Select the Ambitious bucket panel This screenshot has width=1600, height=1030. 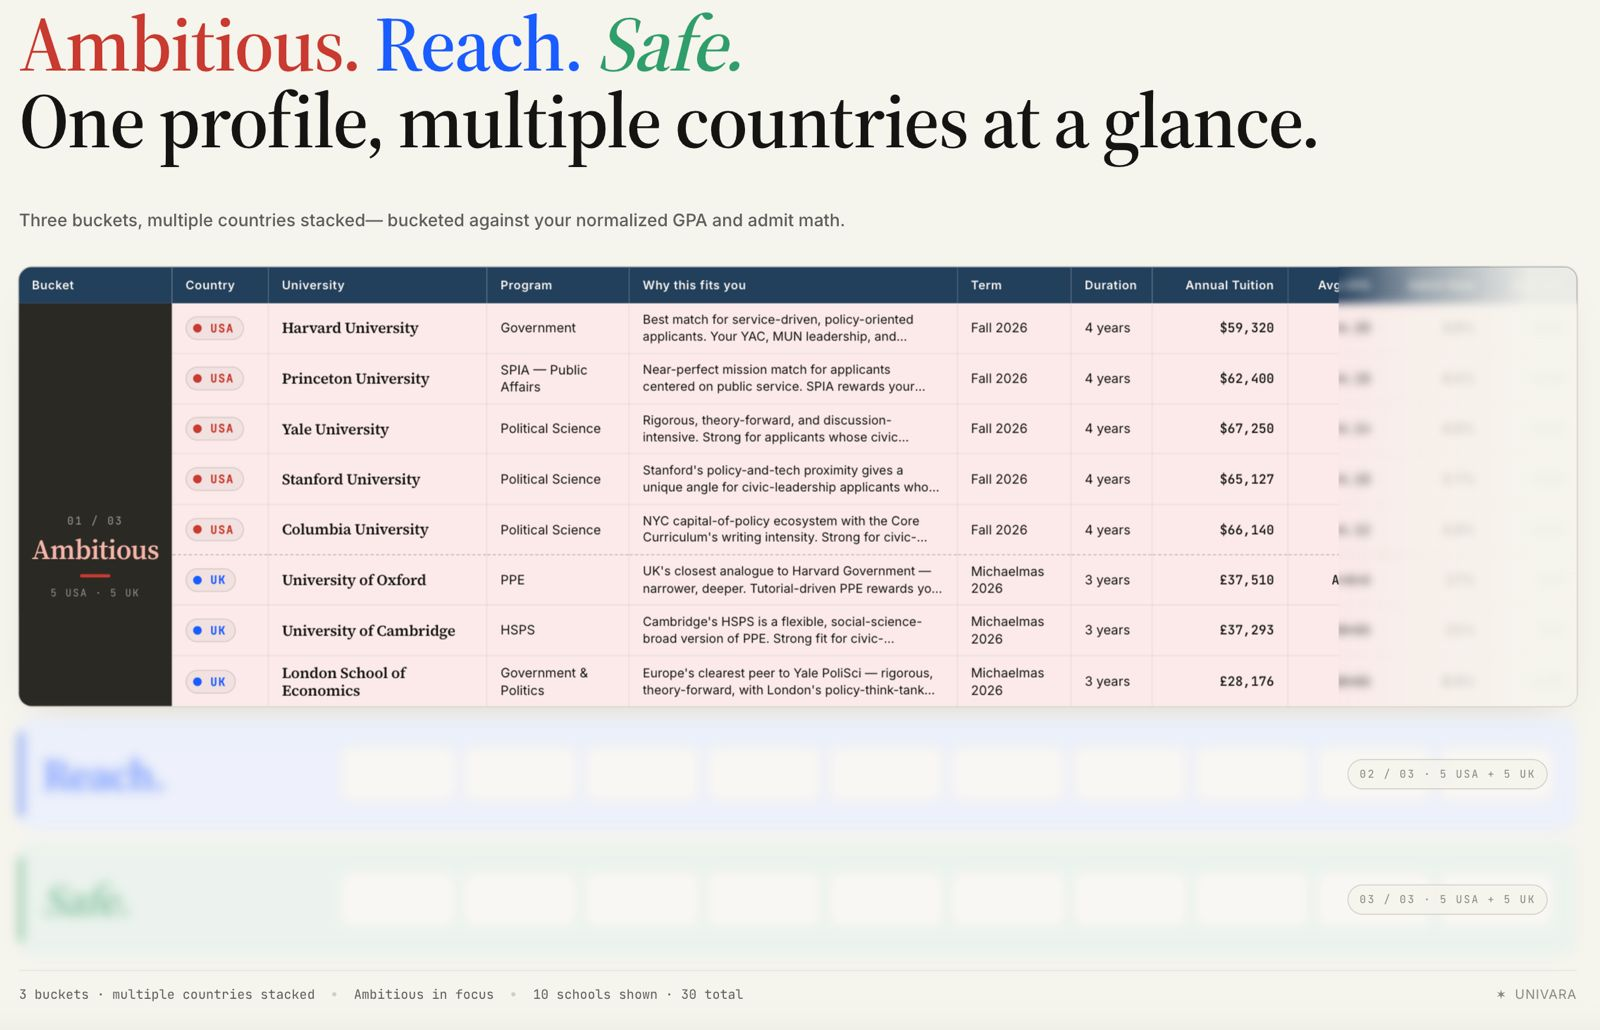(95, 505)
